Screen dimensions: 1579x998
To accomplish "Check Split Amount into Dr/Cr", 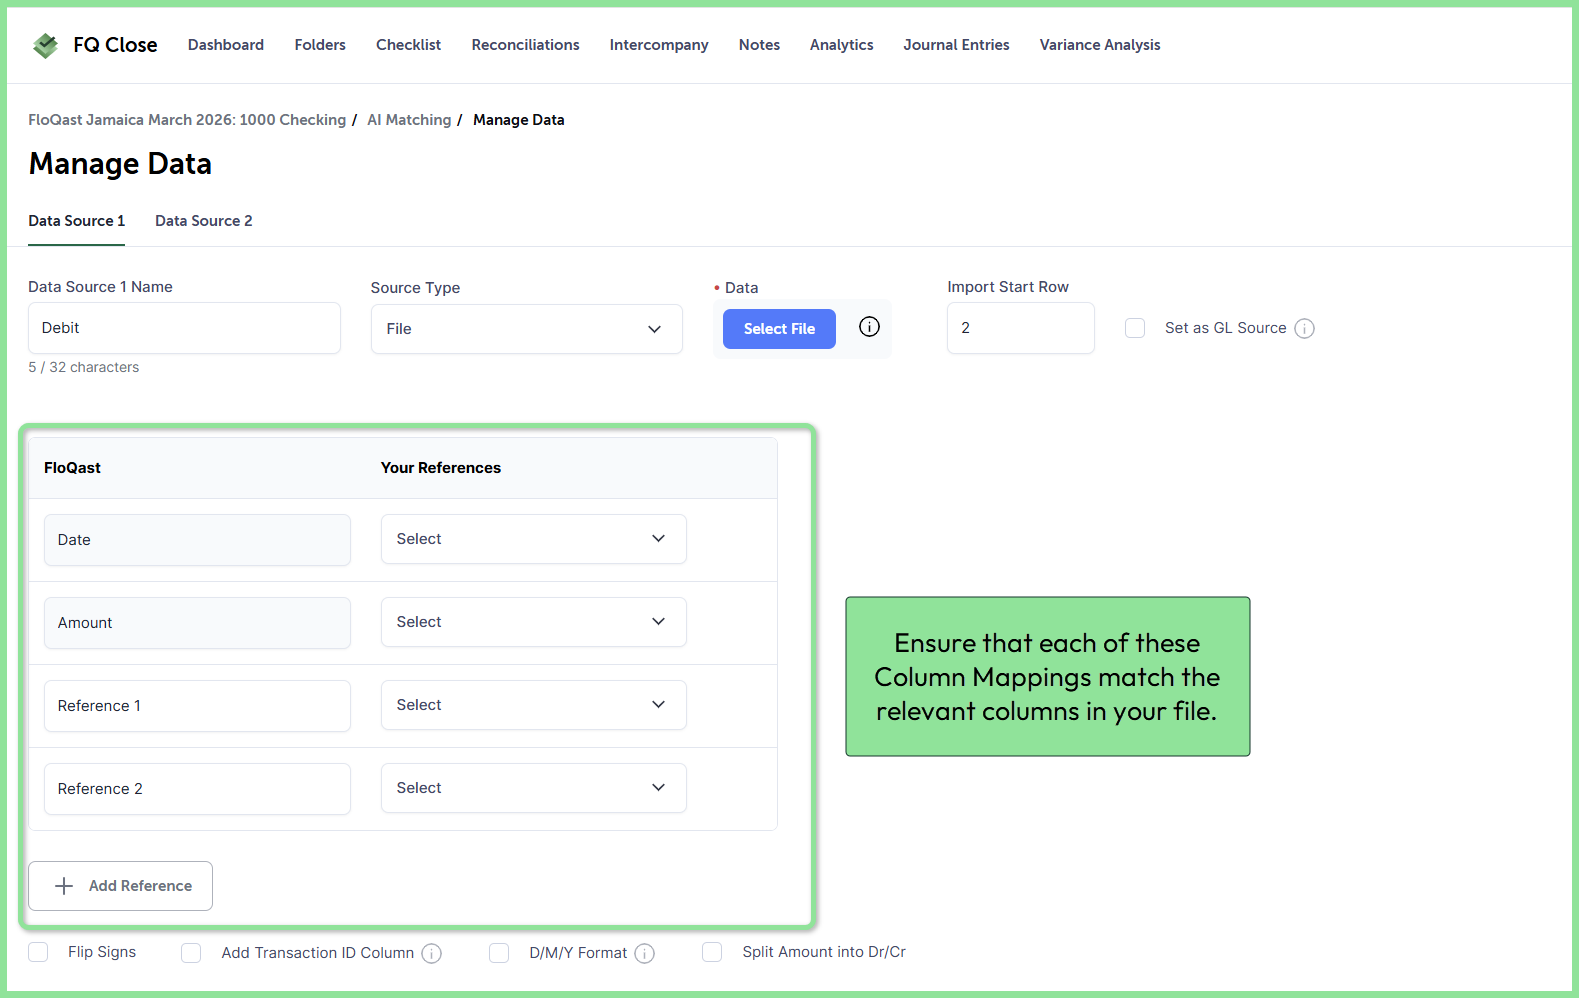I will (x=712, y=952).
